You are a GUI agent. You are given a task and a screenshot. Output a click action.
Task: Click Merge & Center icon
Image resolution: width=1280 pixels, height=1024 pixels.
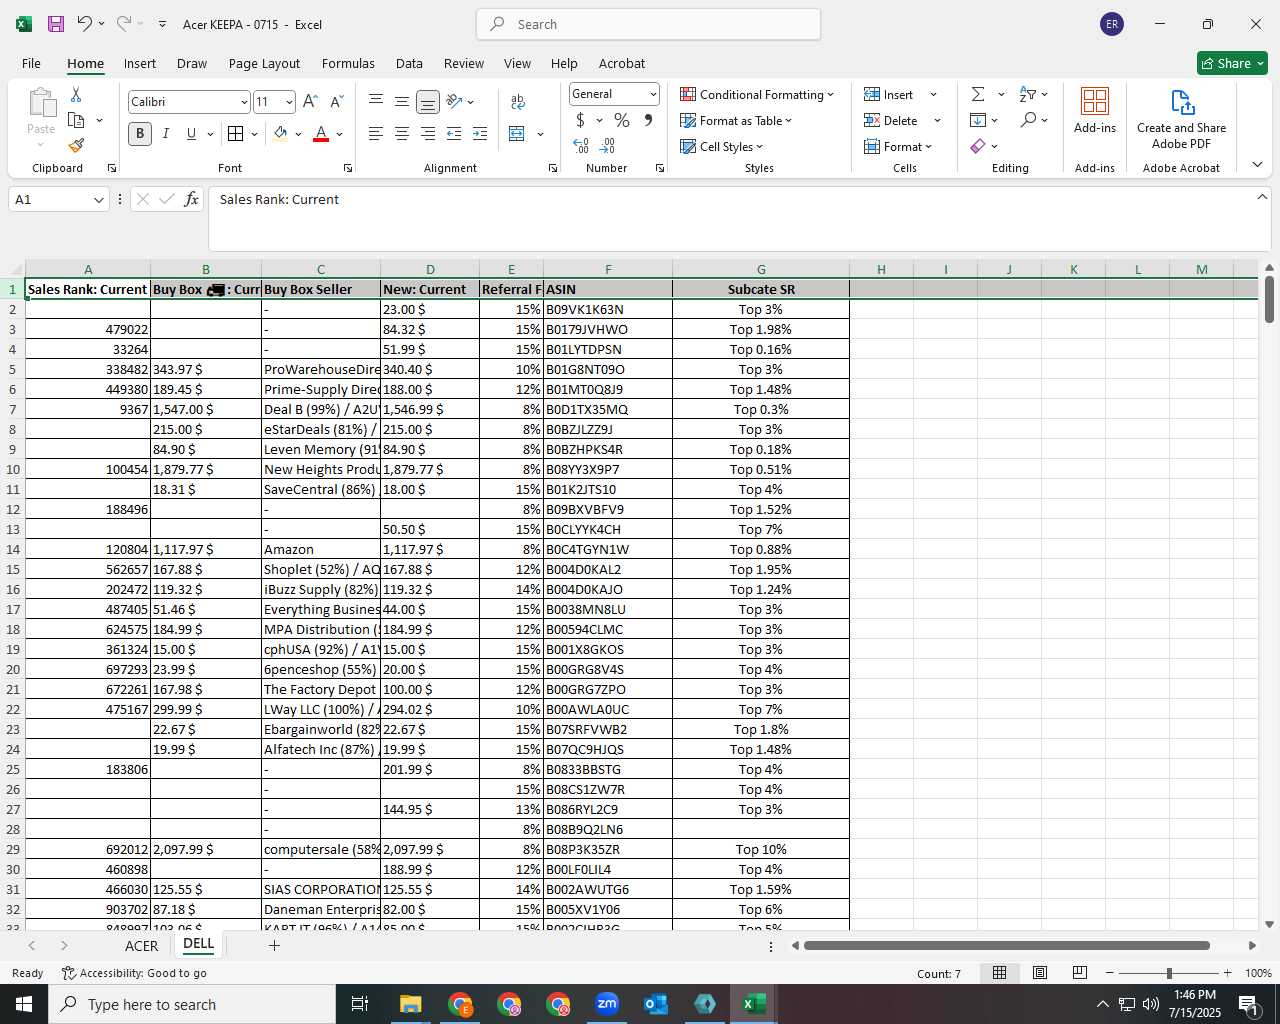pyautogui.click(x=517, y=134)
